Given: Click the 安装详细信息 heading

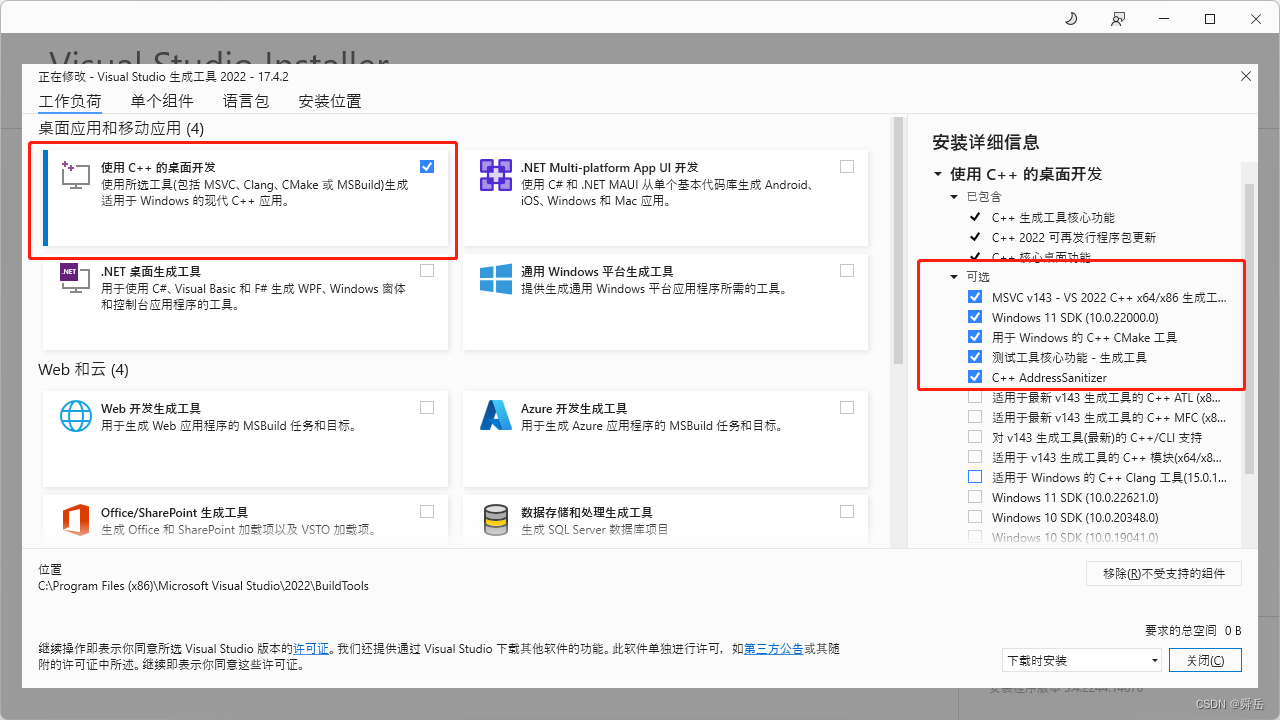Looking at the screenshot, I should (985, 142).
